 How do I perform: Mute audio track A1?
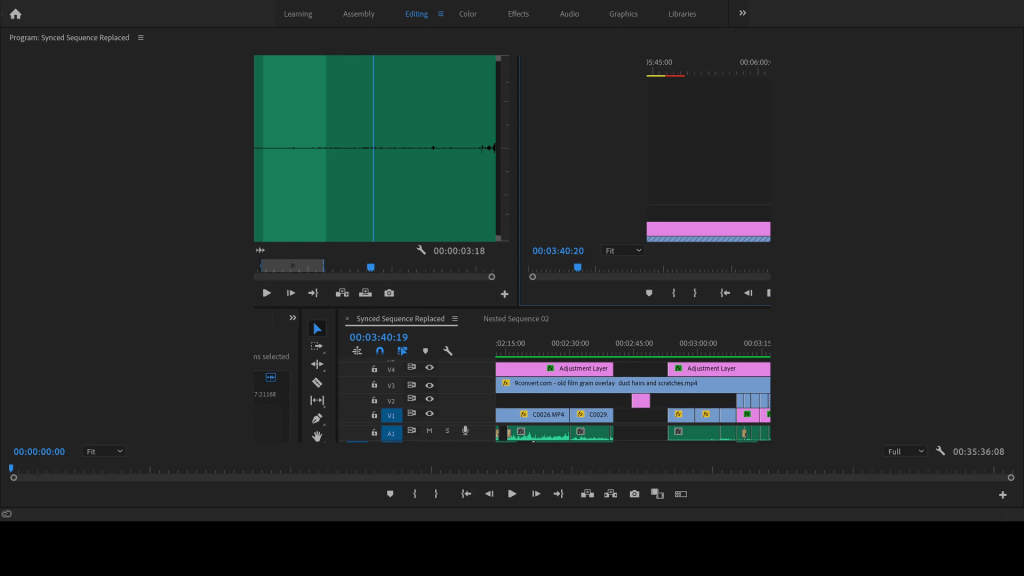pos(429,431)
